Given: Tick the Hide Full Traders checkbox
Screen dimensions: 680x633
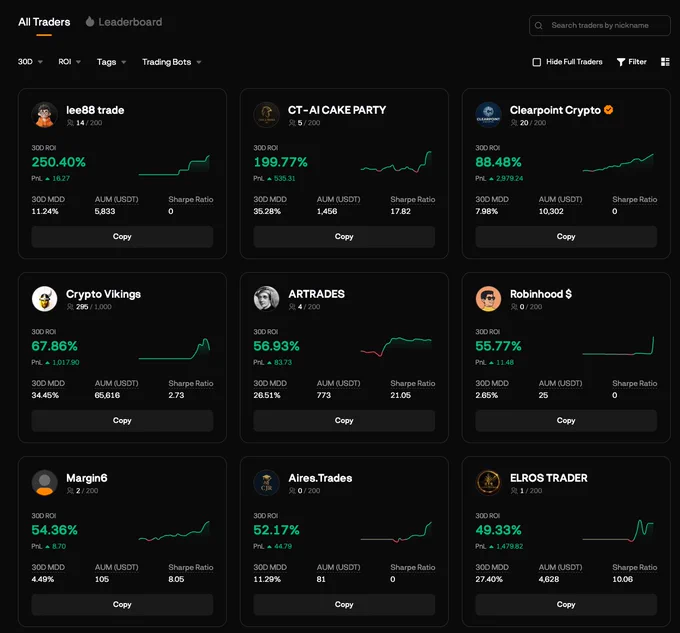Looking at the screenshot, I should [x=536, y=62].
